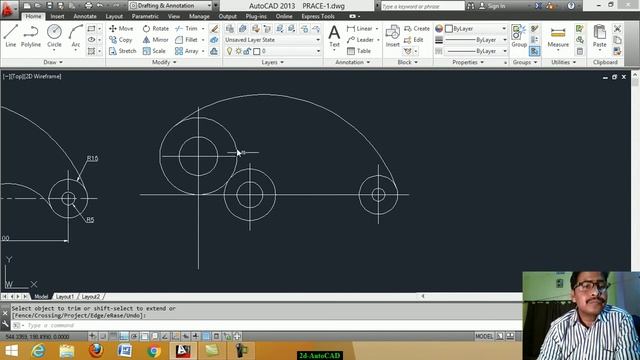This screenshot has height=360, width=640.
Task: Open the ByLayer linetype dropdown
Action: [x=476, y=51]
